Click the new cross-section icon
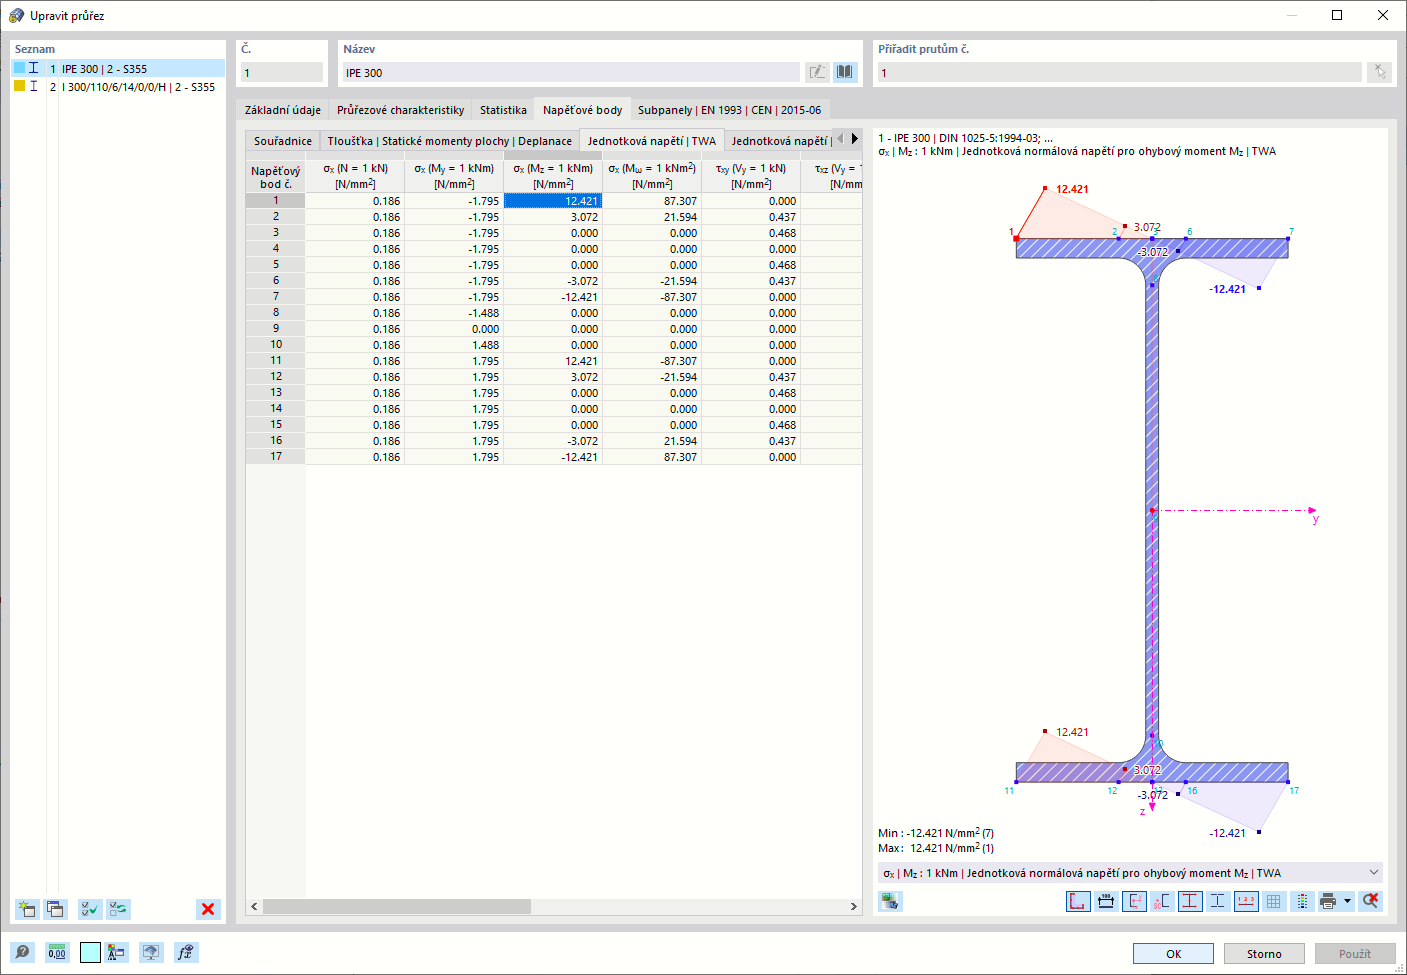Image resolution: width=1407 pixels, height=975 pixels. (x=27, y=909)
